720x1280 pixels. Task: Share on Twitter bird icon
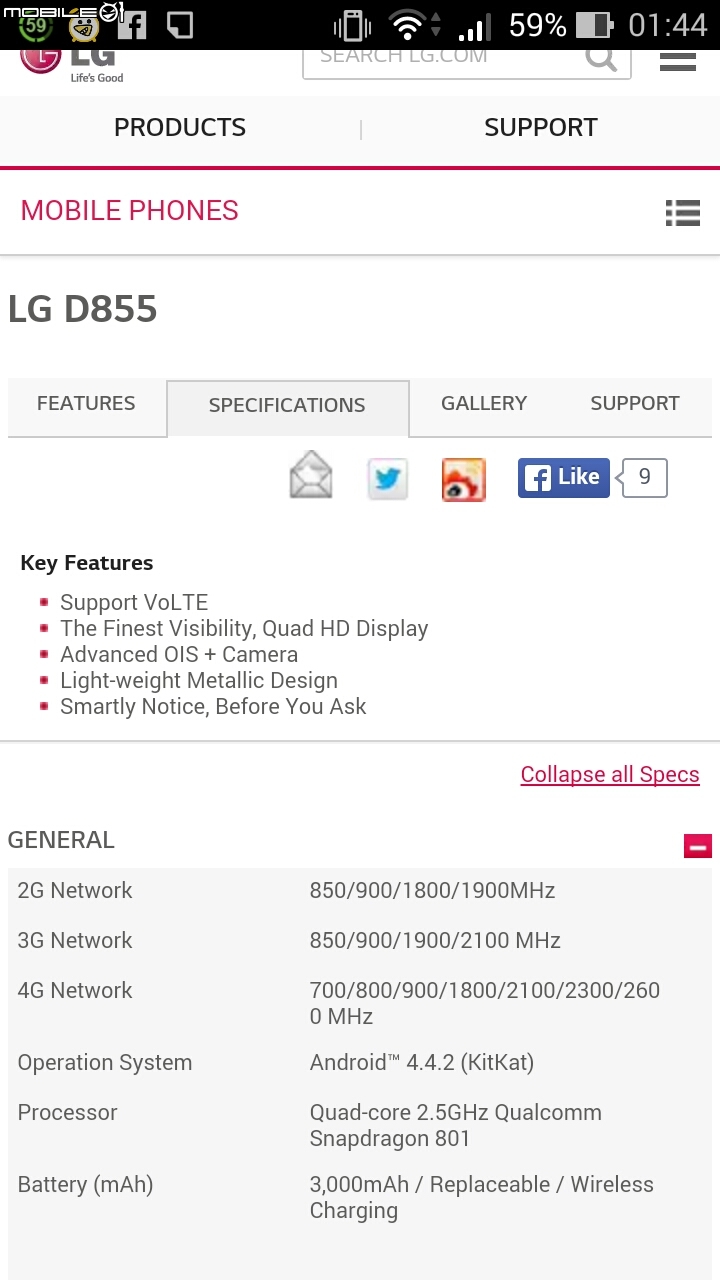387,479
